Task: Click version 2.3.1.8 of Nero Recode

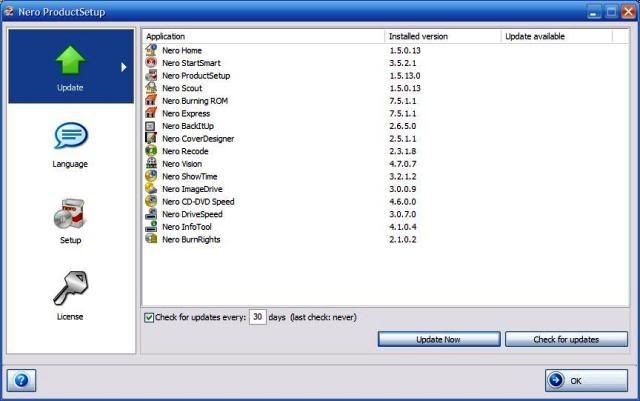Action: point(402,151)
